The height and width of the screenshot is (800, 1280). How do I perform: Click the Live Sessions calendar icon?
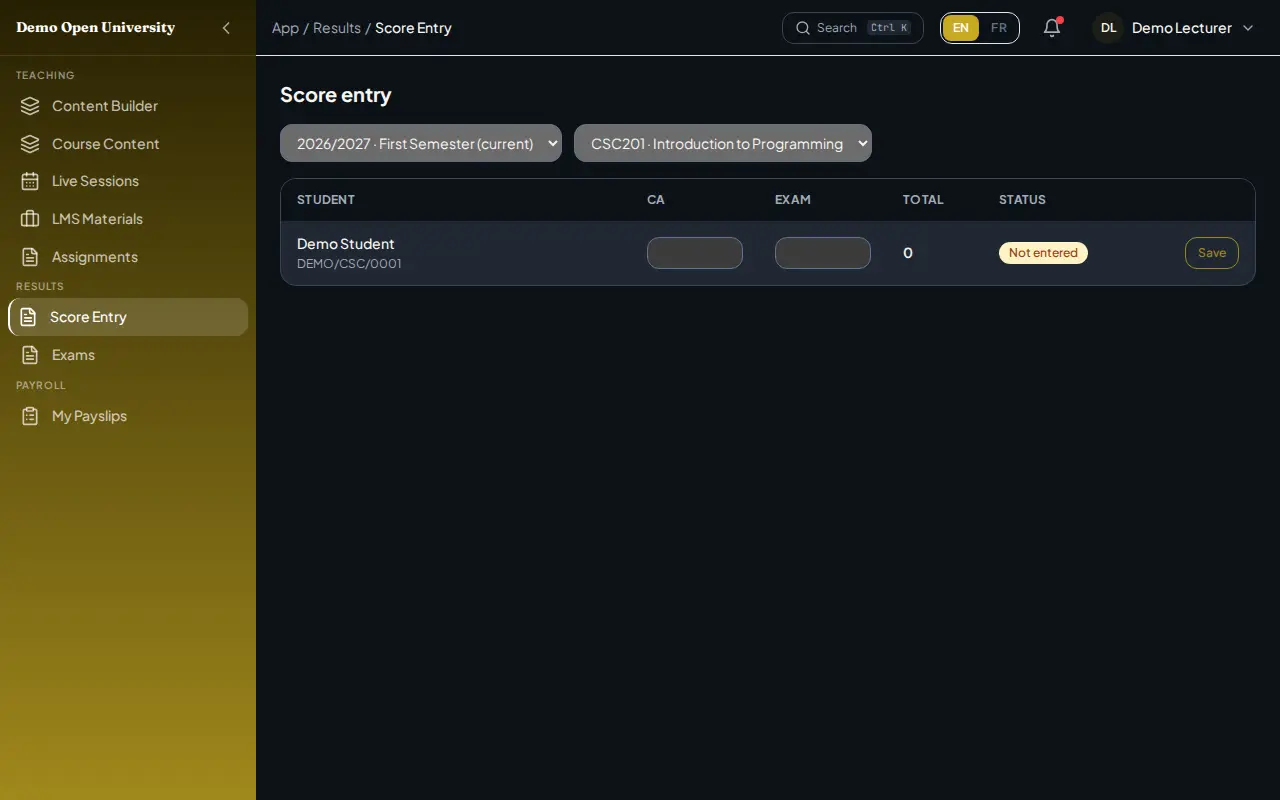coord(30,181)
